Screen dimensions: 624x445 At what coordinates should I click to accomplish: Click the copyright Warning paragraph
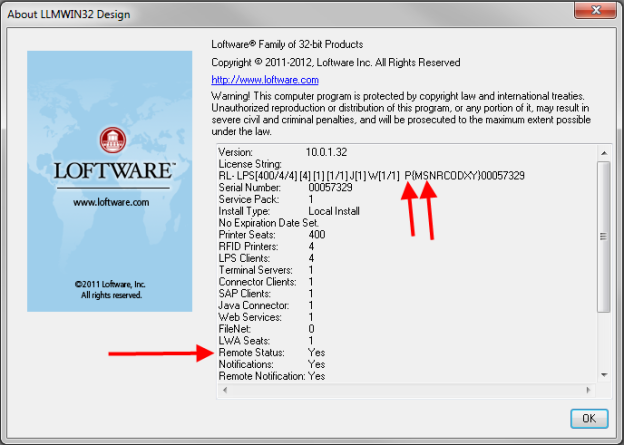coord(401,114)
